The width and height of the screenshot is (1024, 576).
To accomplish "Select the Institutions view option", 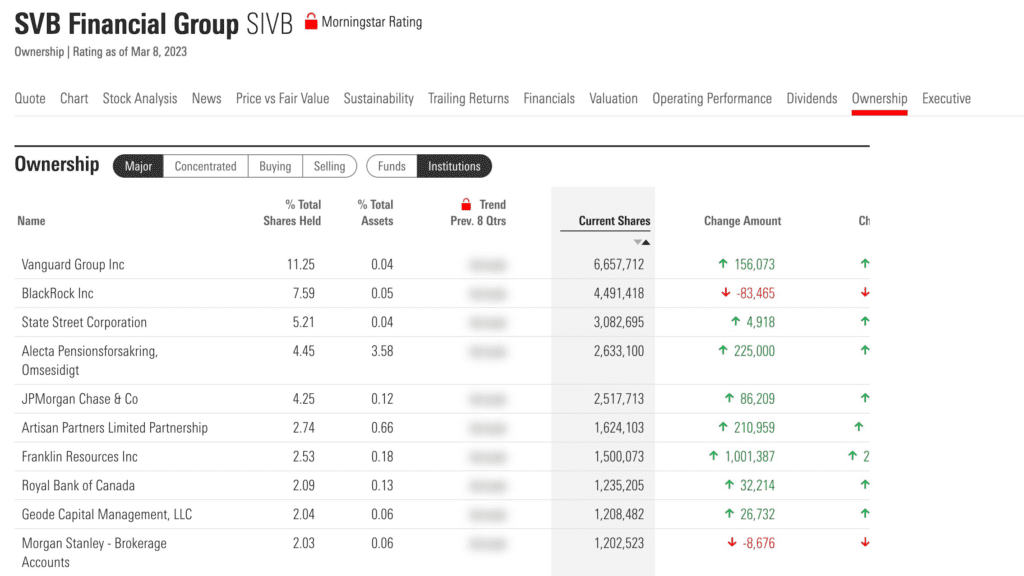I will pyautogui.click(x=454, y=166).
